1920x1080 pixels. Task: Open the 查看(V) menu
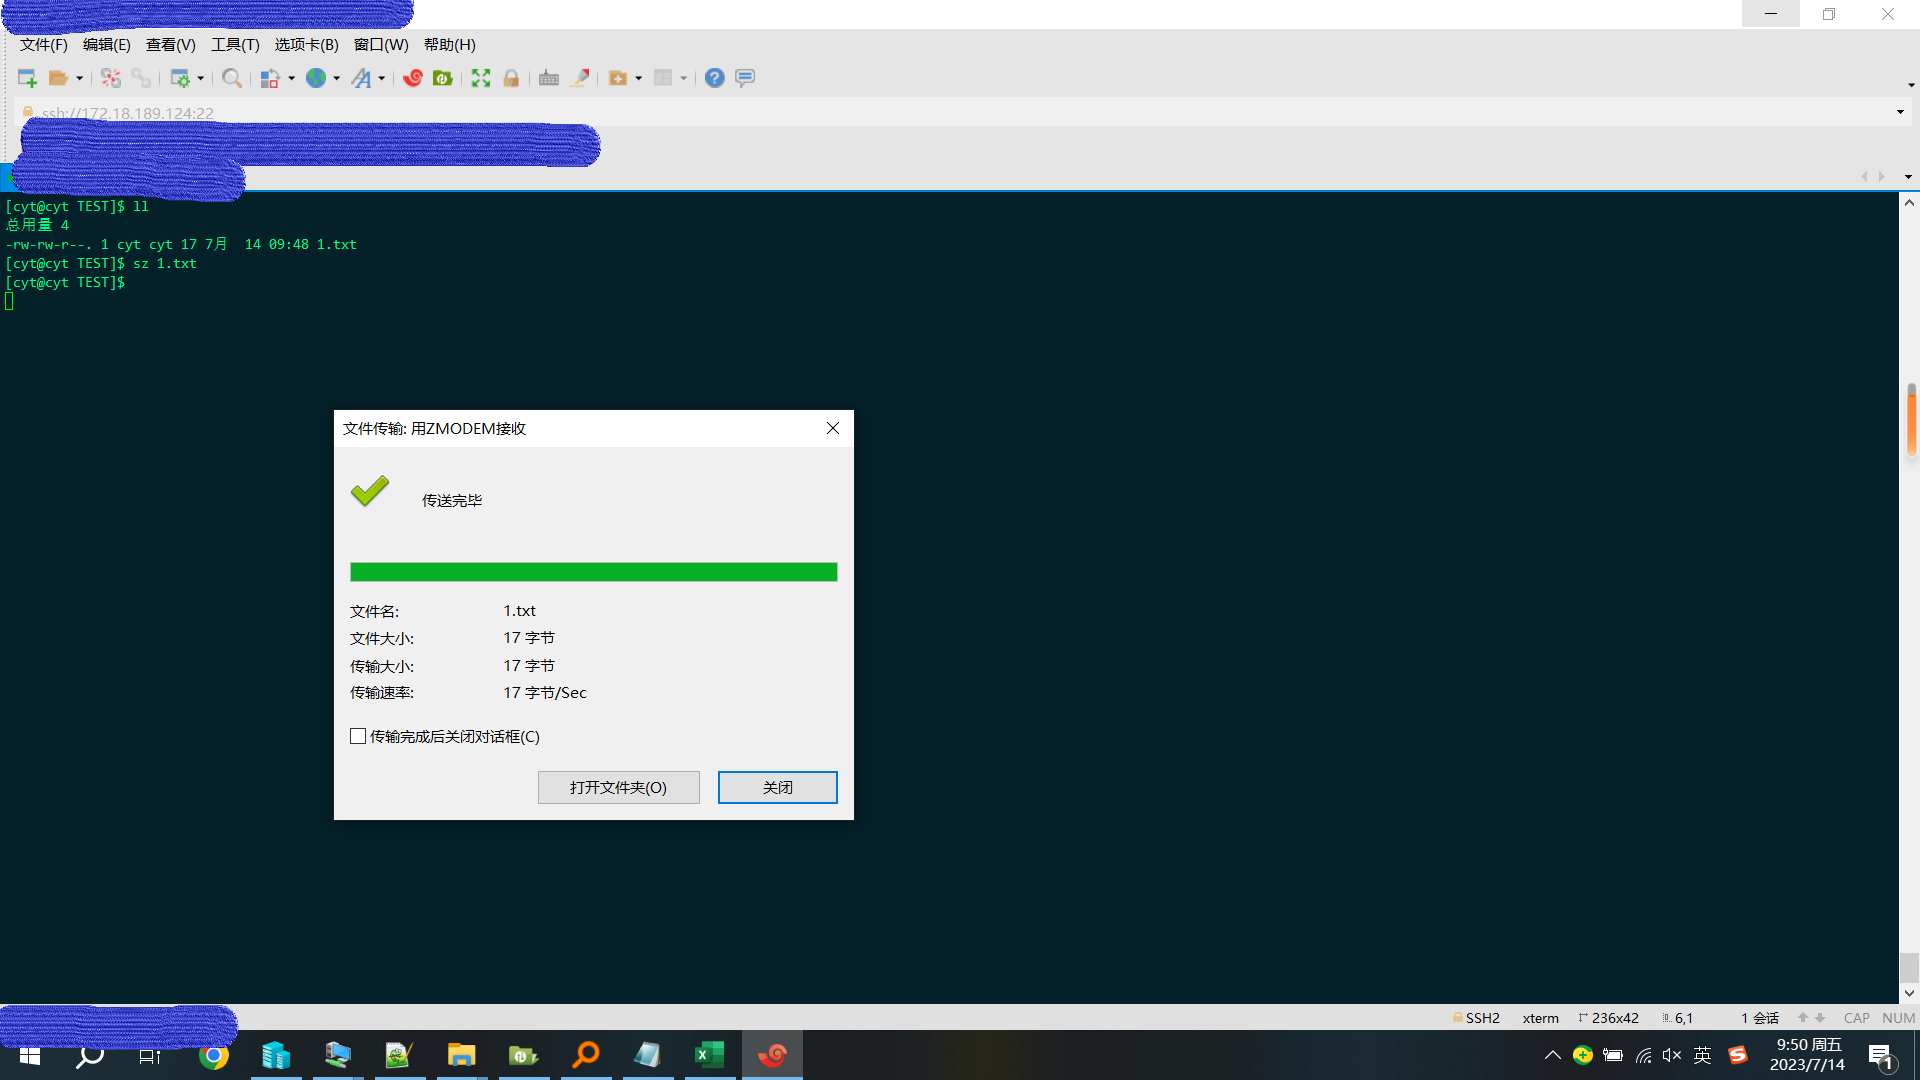[171, 45]
